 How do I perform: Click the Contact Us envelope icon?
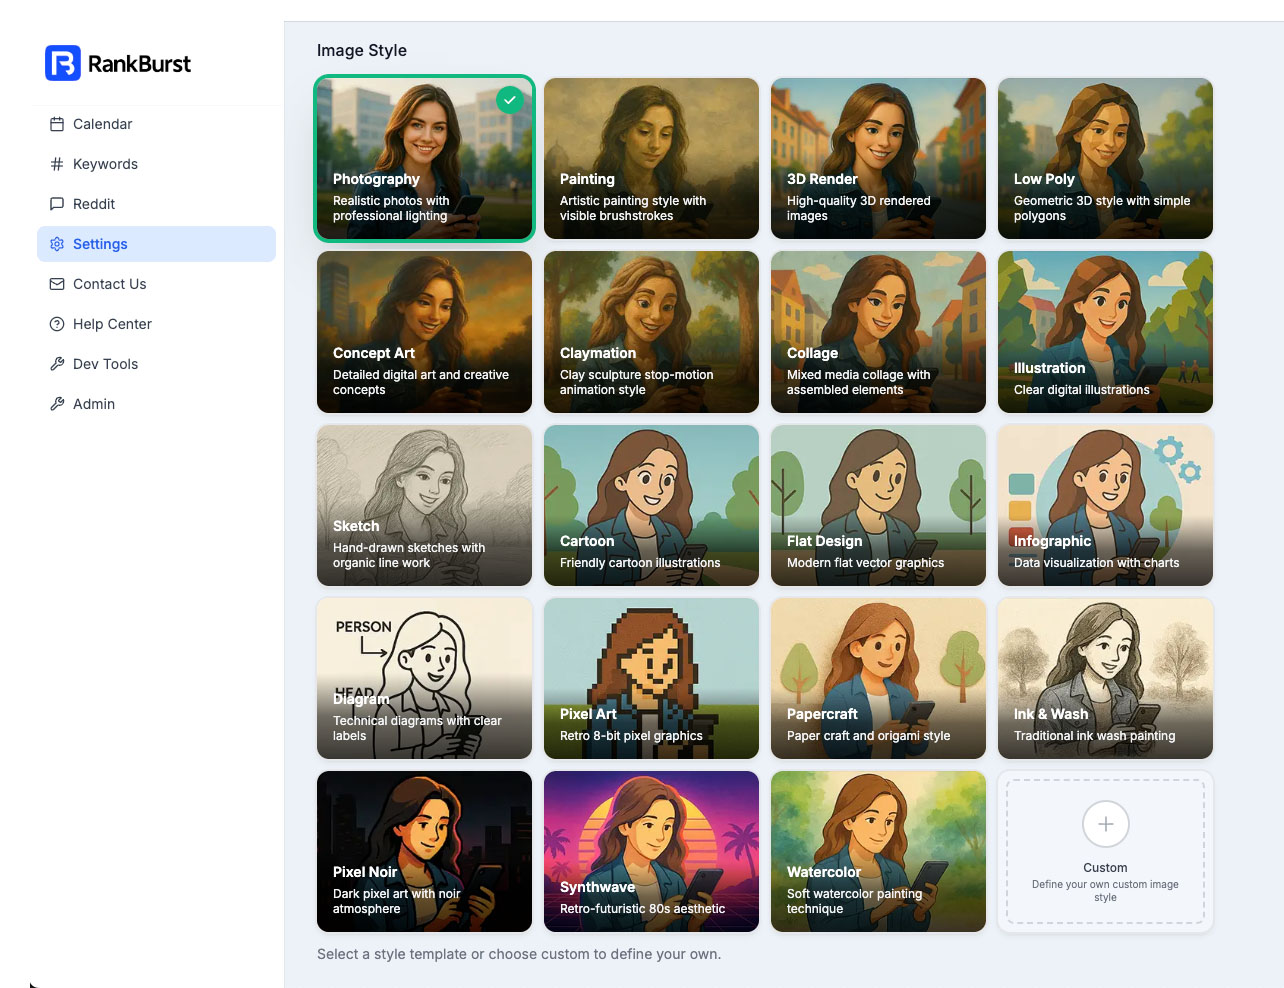pos(57,284)
